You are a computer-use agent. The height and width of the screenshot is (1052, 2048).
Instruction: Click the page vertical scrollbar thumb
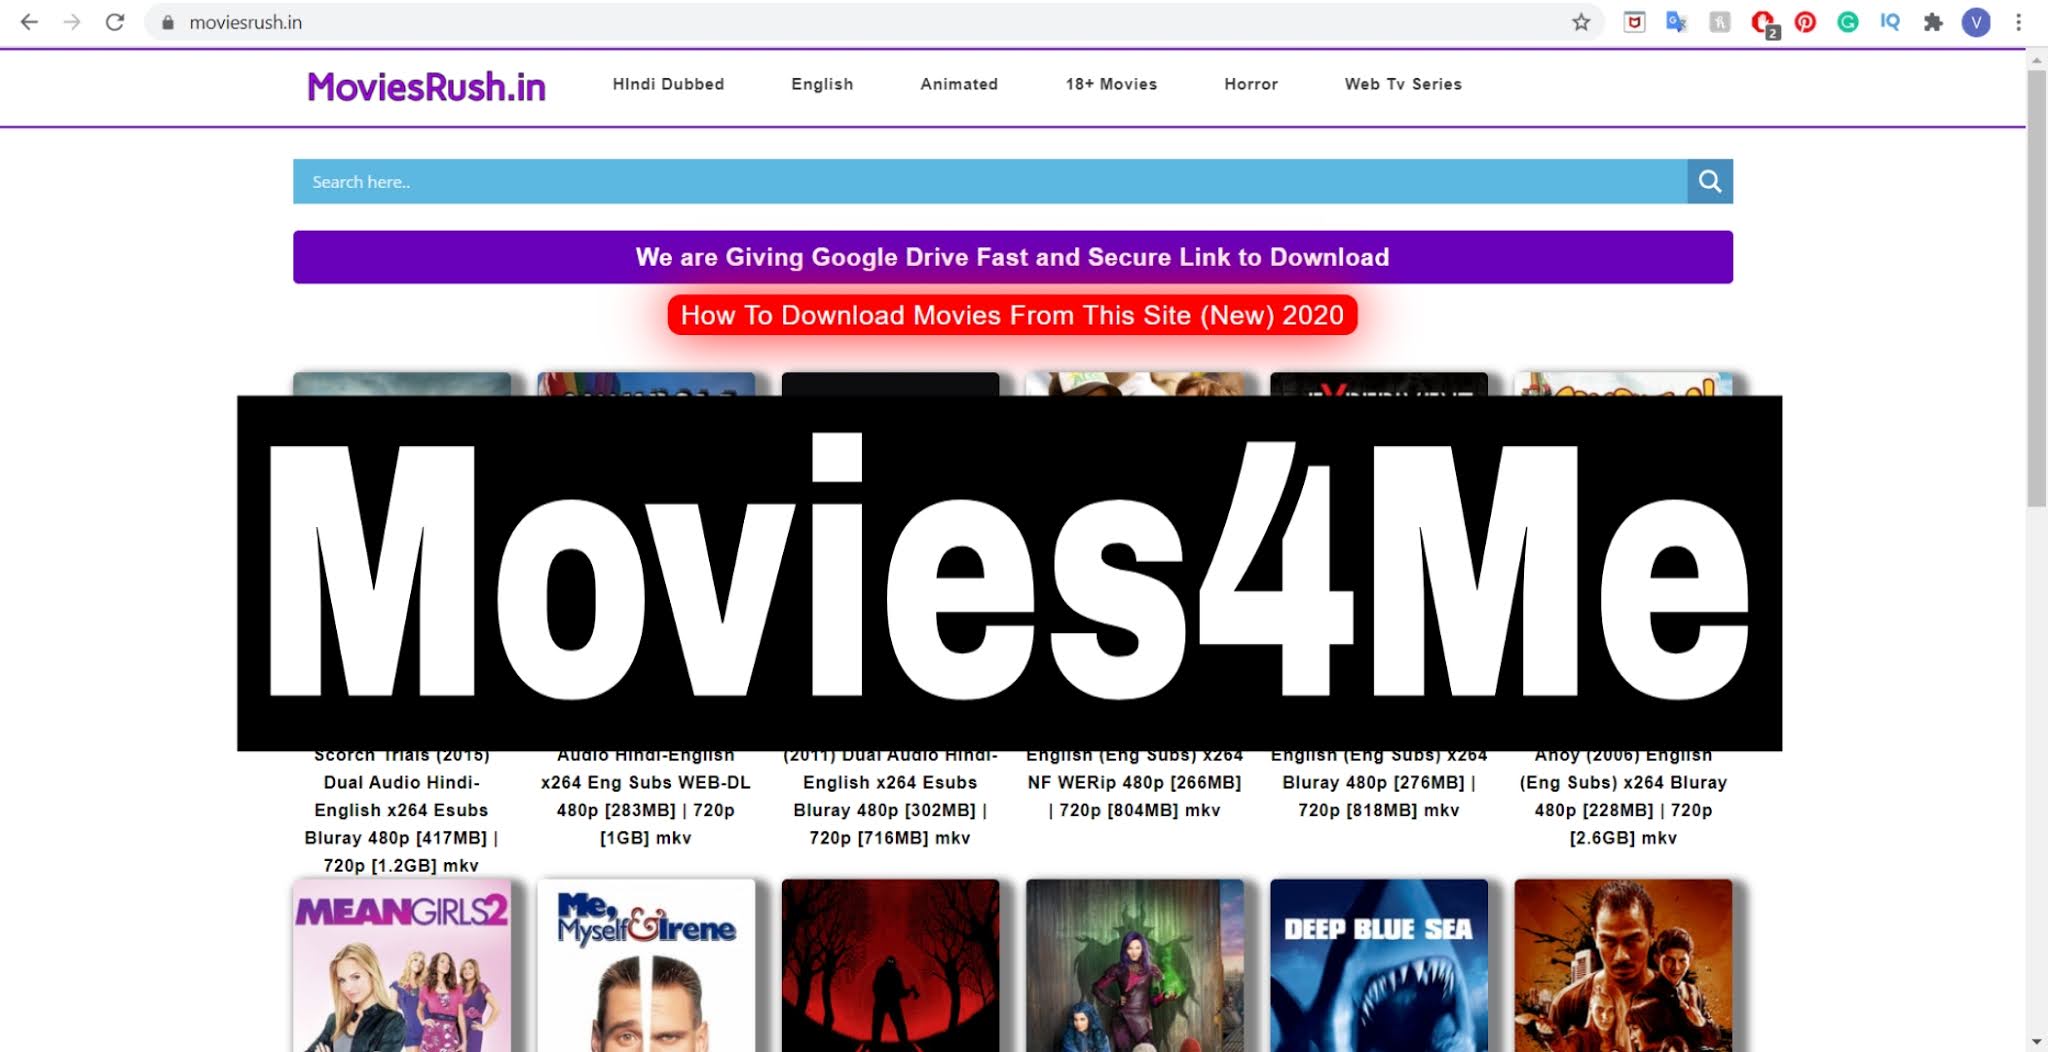[x=2036, y=288]
